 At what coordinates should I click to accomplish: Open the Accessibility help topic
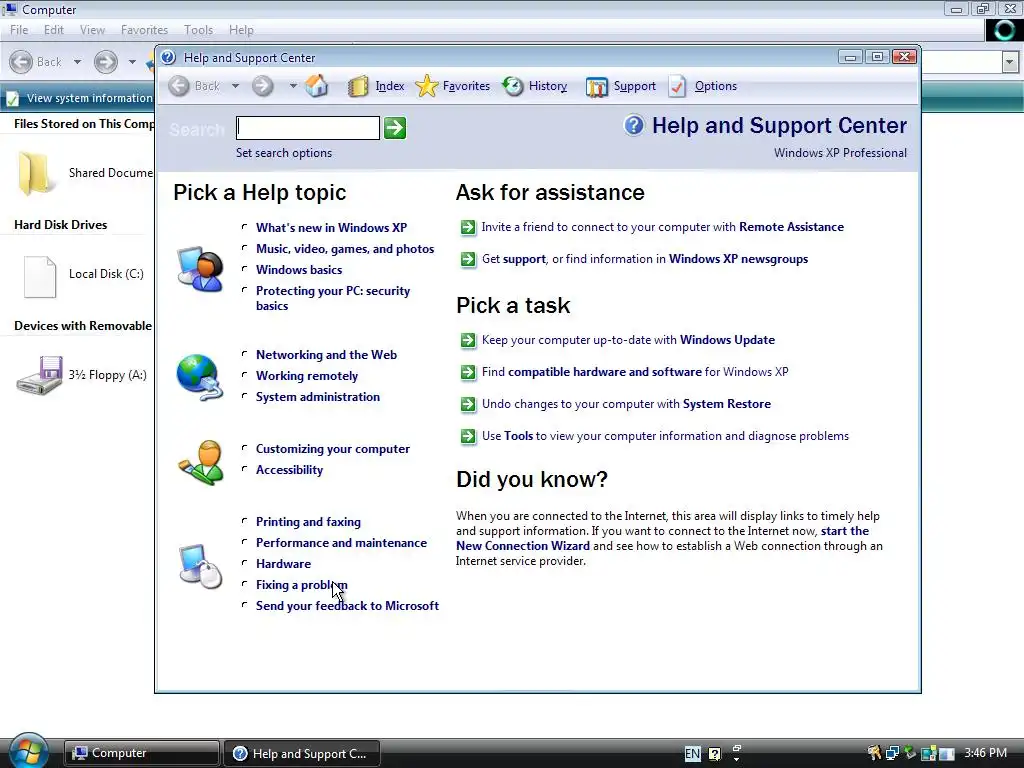[289, 470]
